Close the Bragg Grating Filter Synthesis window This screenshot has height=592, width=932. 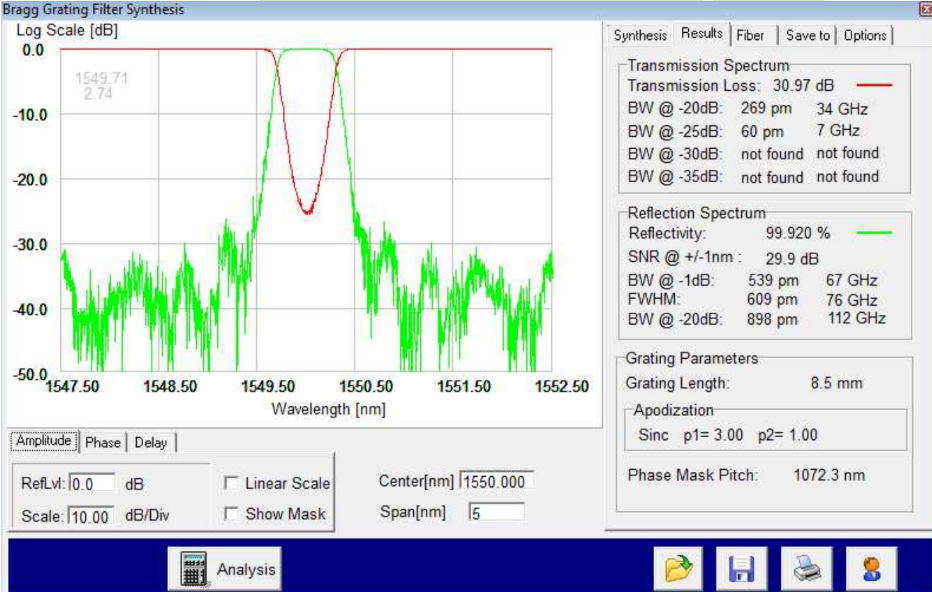point(924,8)
